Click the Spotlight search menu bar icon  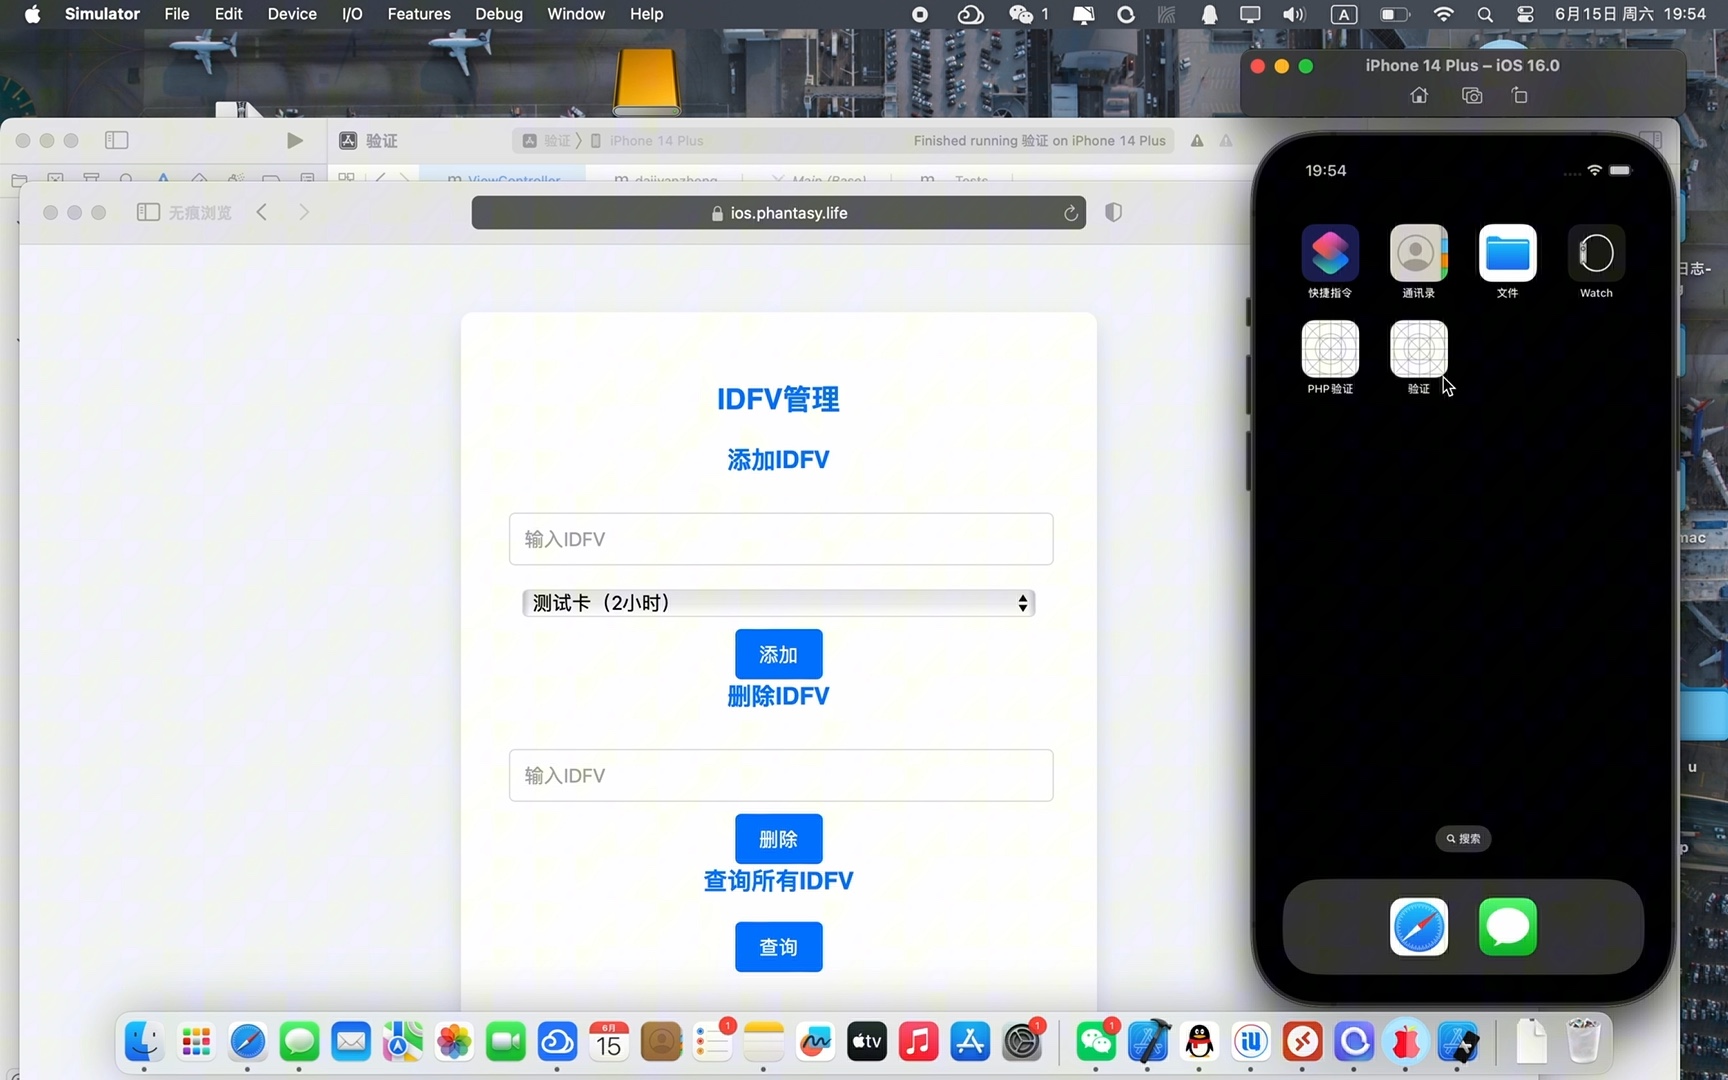(1485, 14)
